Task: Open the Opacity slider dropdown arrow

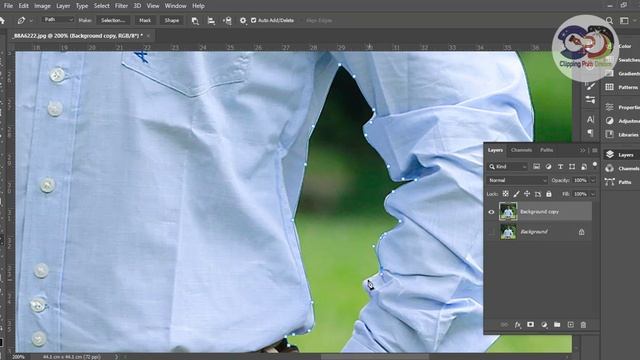Action: coord(593,180)
